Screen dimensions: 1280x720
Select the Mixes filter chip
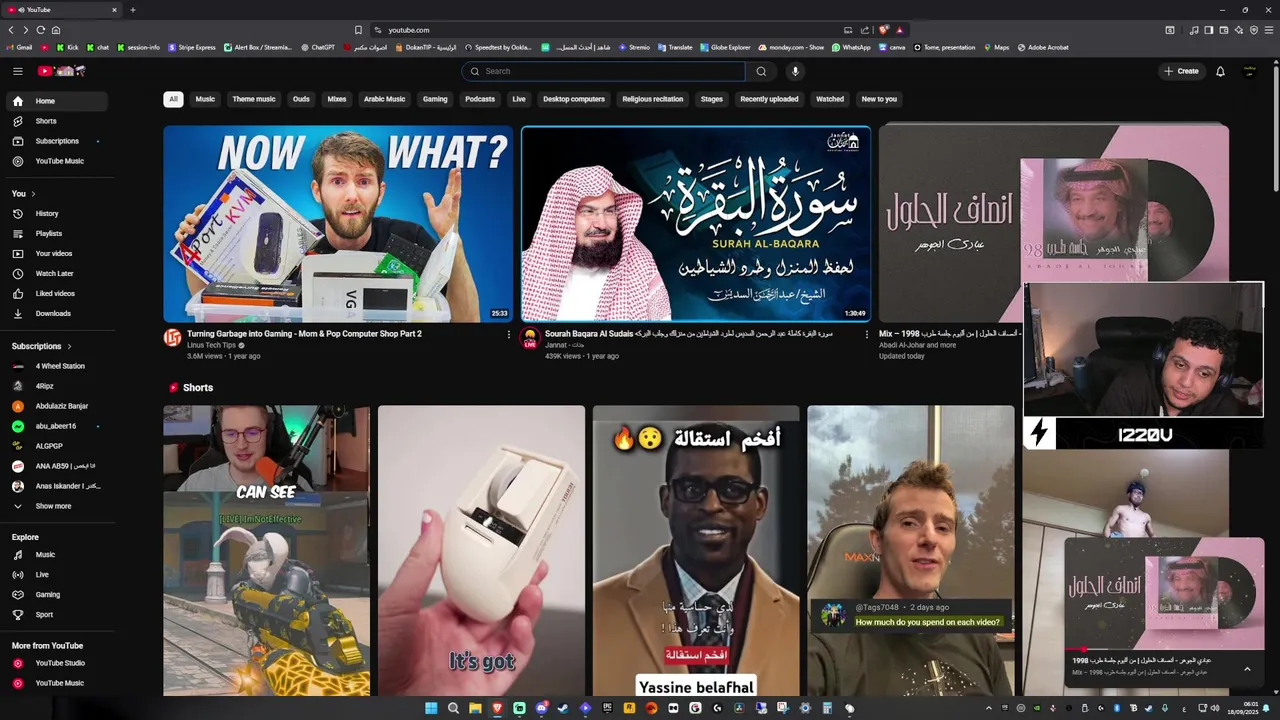pos(337,99)
